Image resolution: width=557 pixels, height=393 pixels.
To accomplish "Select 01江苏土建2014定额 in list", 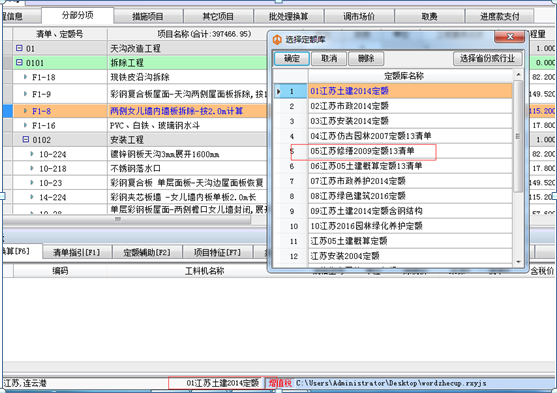I will click(410, 91).
